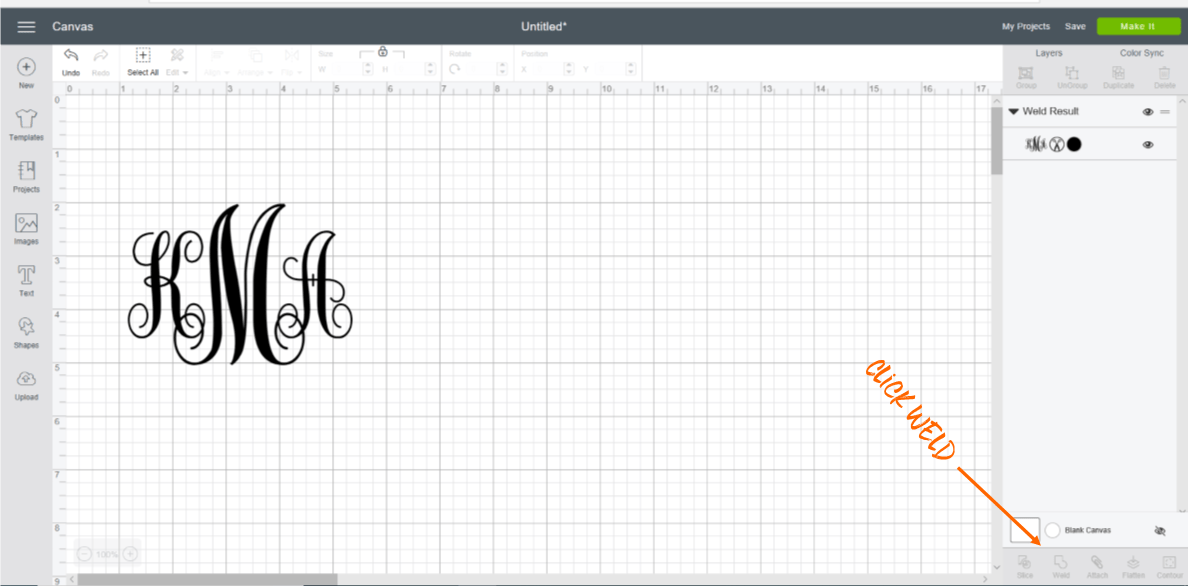
Task: Select the Blank Canvas radio button
Action: tap(1052, 530)
